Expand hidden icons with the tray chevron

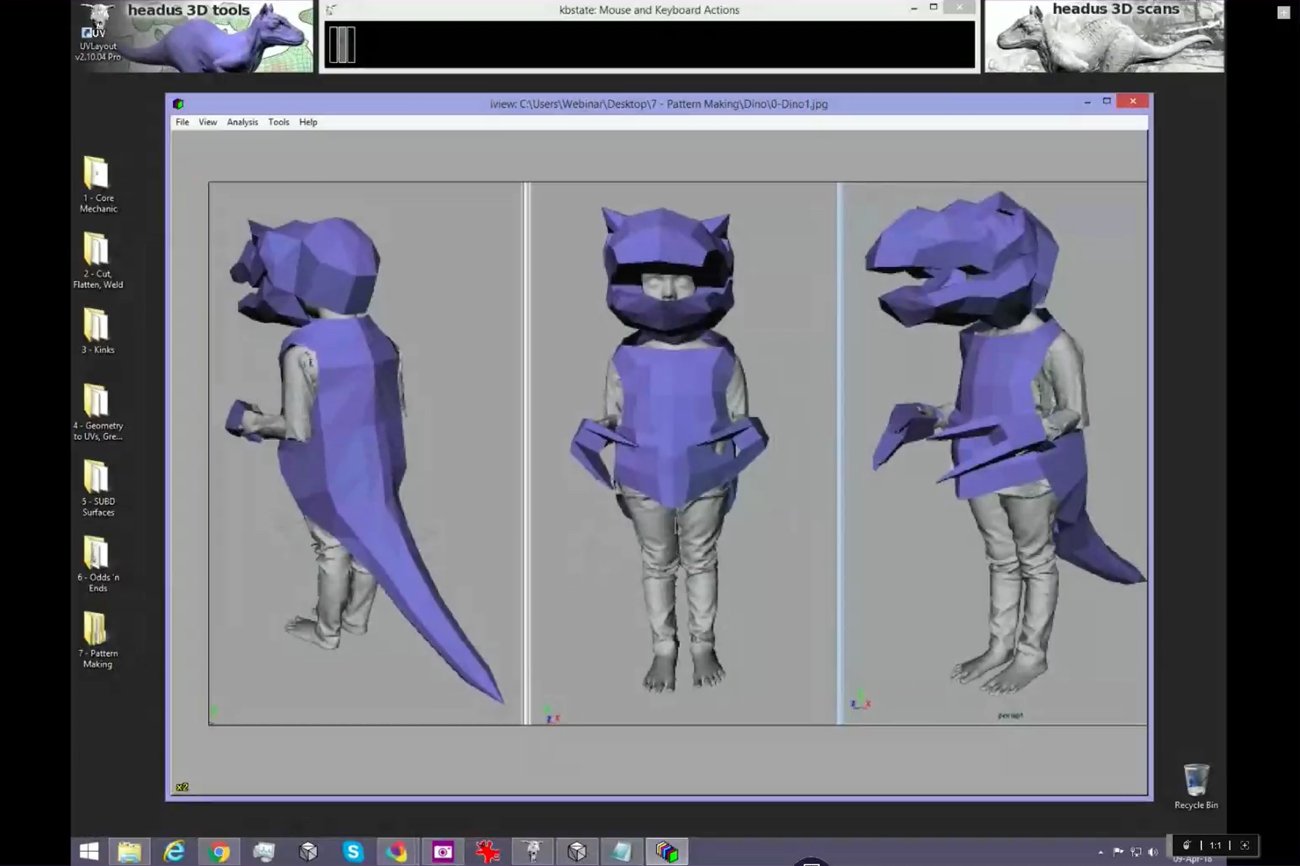point(1101,852)
